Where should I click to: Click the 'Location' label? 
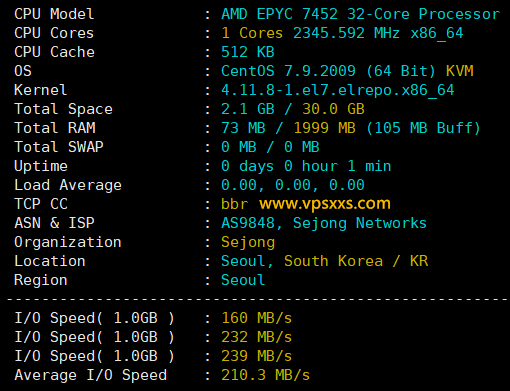[x=50, y=261]
